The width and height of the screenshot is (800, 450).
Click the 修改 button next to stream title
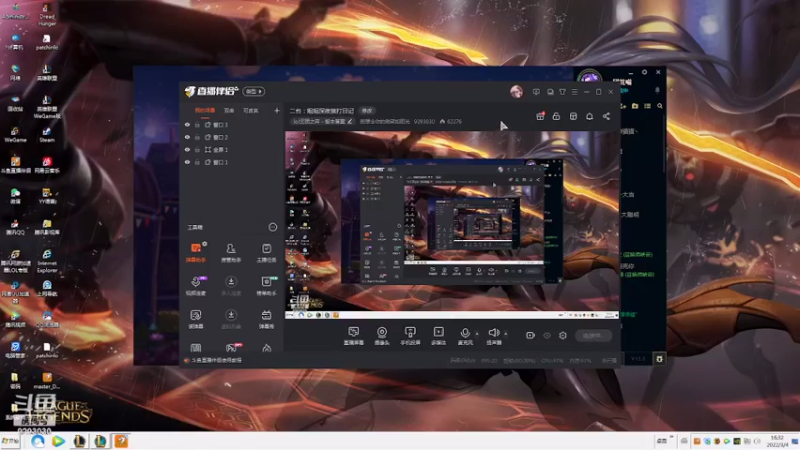[367, 111]
